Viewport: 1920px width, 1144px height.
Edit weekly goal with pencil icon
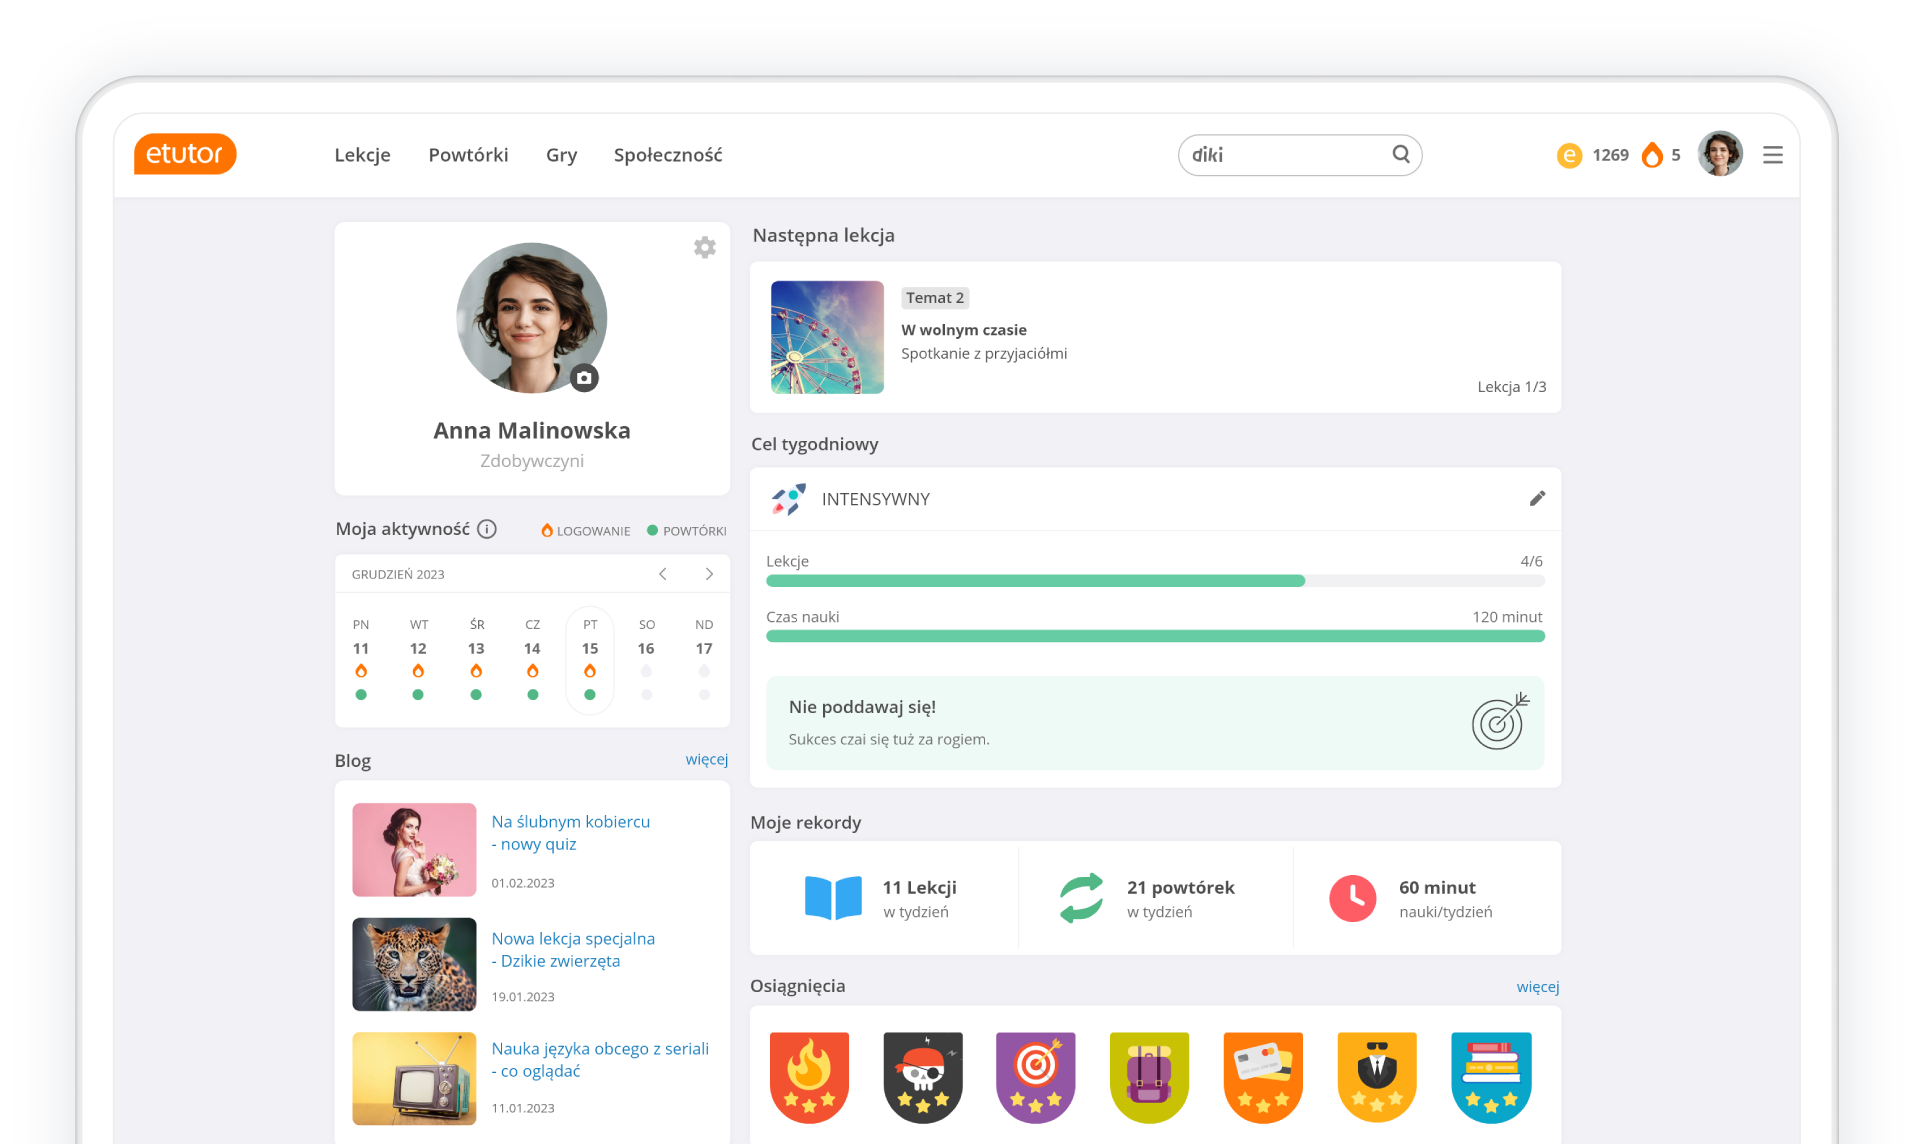pyautogui.click(x=1537, y=498)
